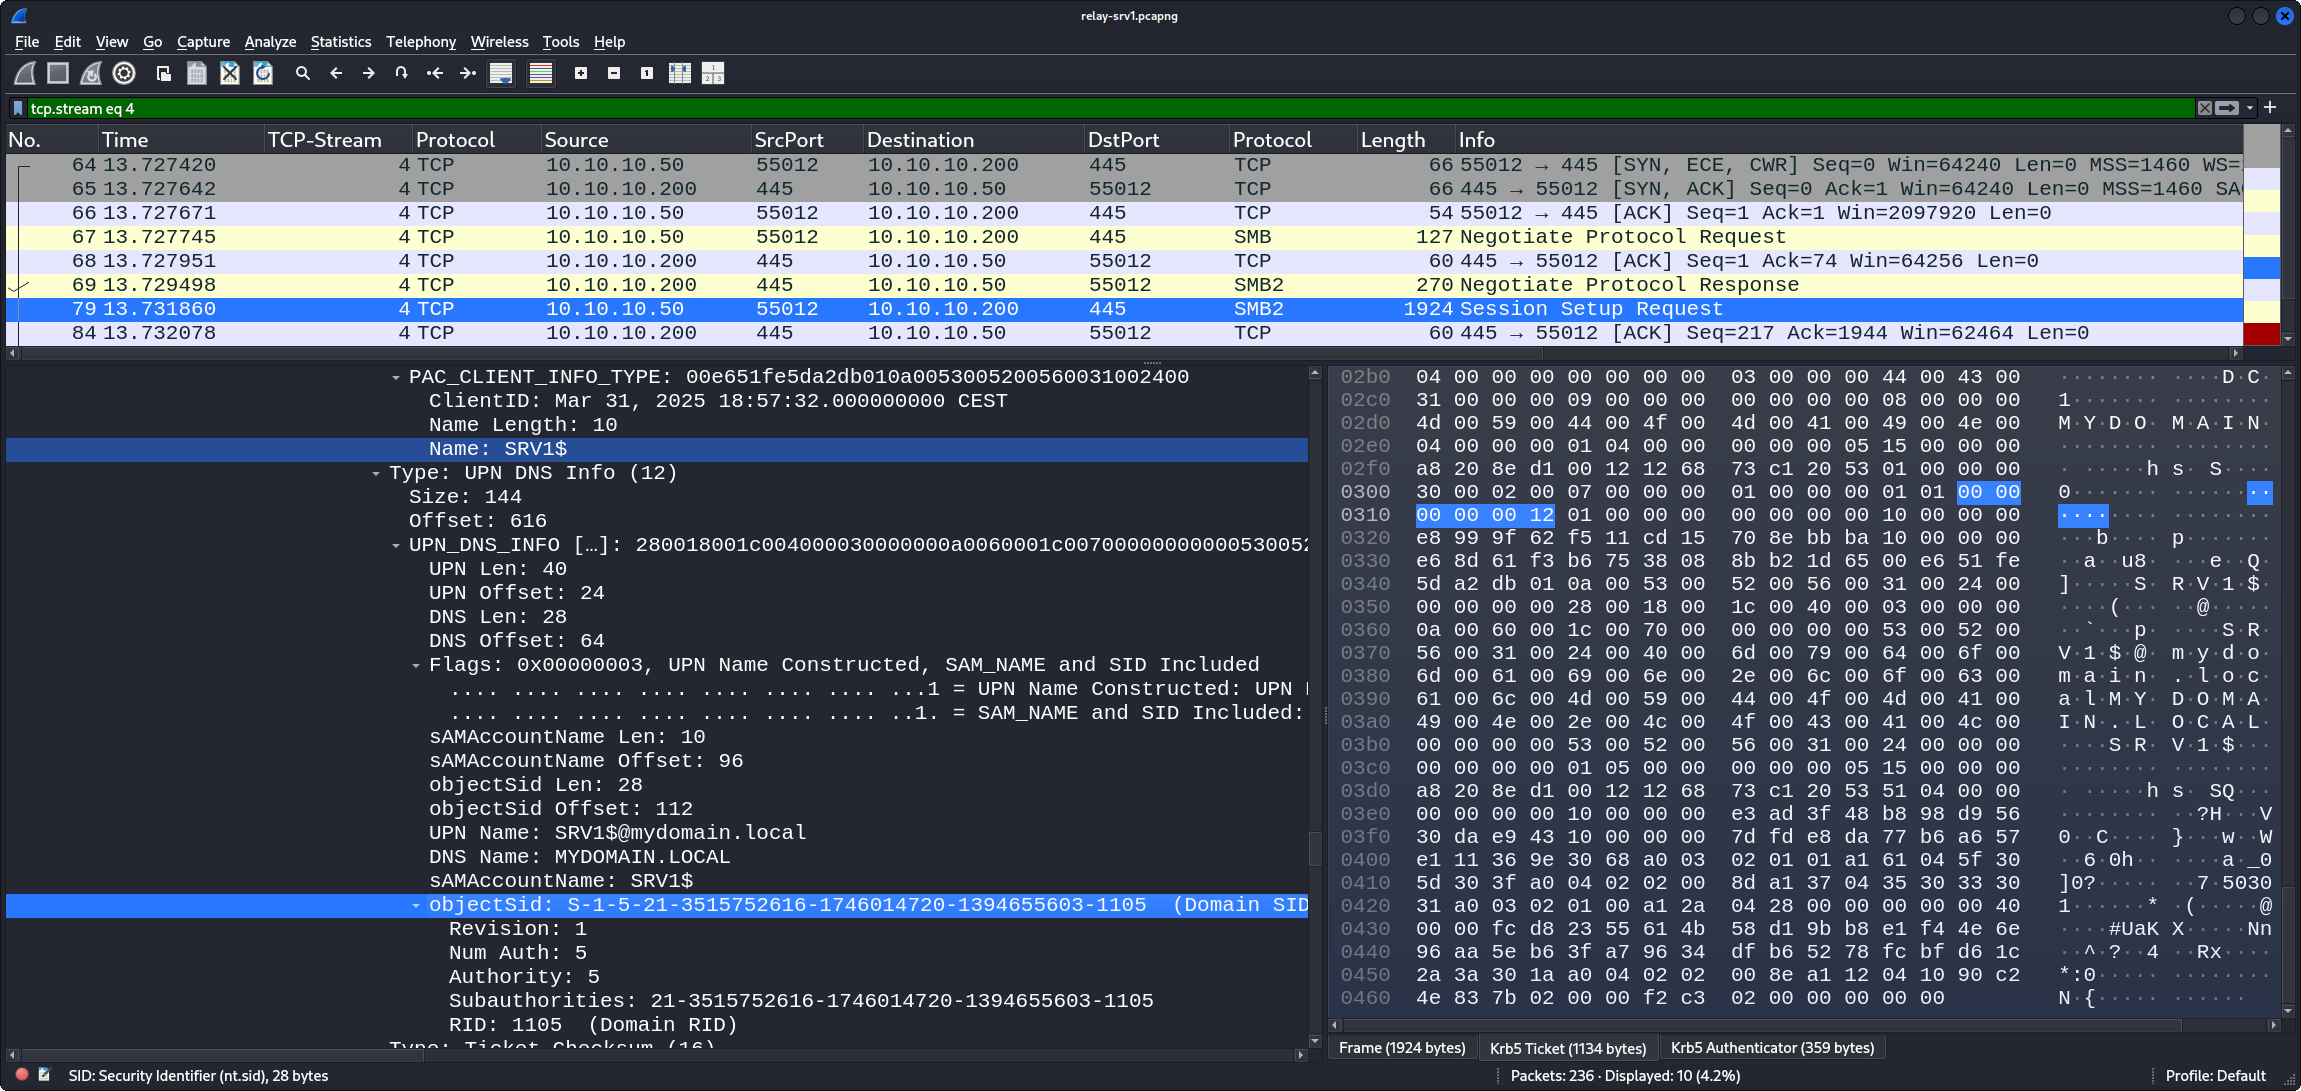Select UPN Name: SRV1$@mydomain.local field
This screenshot has height=1091, width=2301.
coord(617,833)
